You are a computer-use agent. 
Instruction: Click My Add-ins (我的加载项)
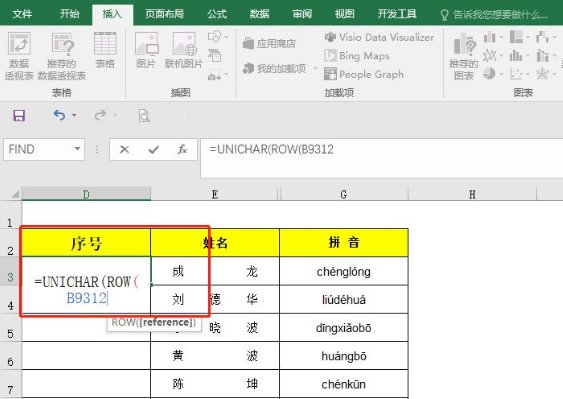274,68
